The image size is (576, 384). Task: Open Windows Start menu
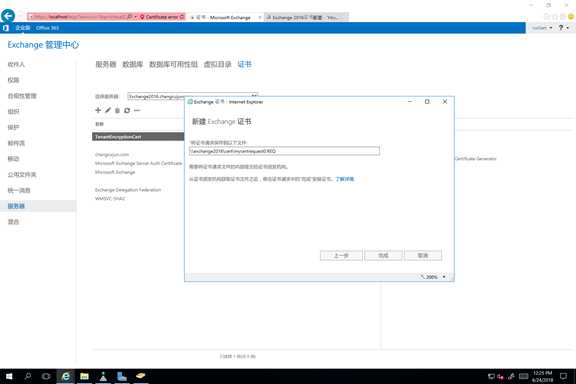click(9, 376)
